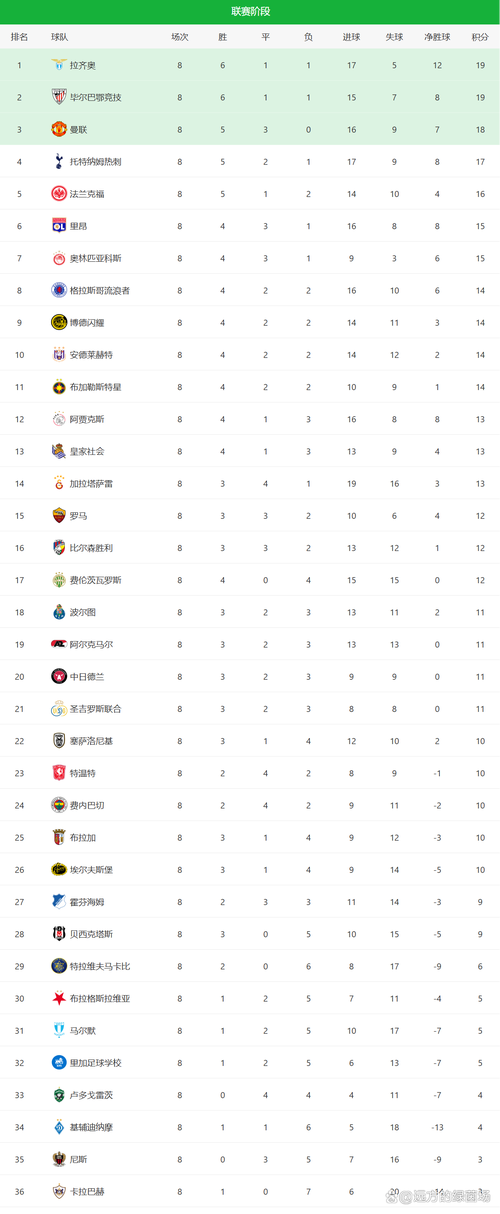Select the Fenerbahce badge icon

(58, 805)
